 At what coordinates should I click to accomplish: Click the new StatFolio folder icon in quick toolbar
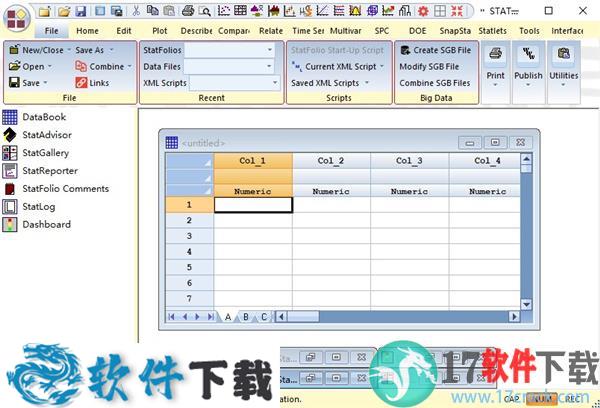click(45, 11)
